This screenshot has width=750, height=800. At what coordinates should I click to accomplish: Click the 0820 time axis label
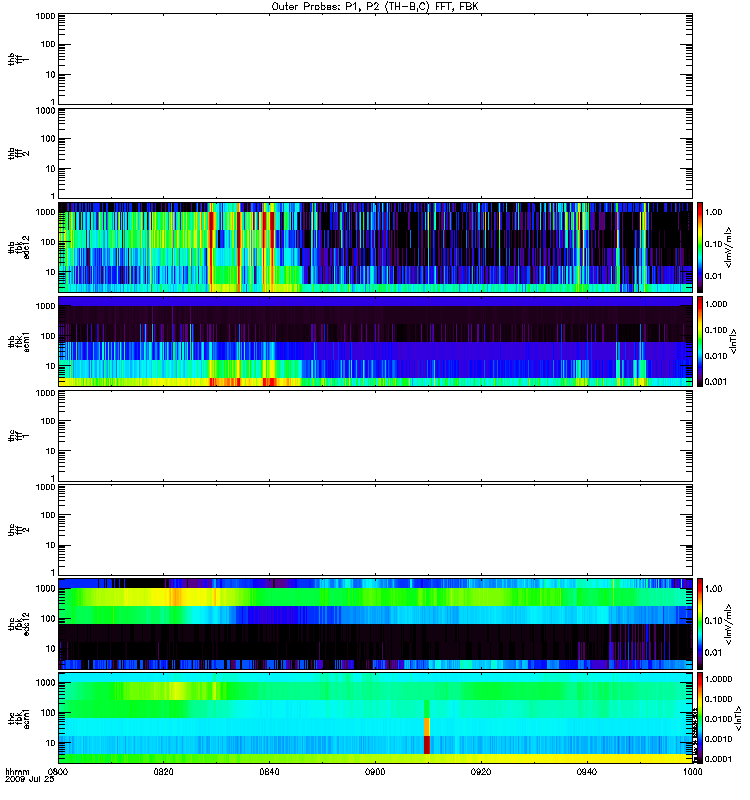(163, 772)
